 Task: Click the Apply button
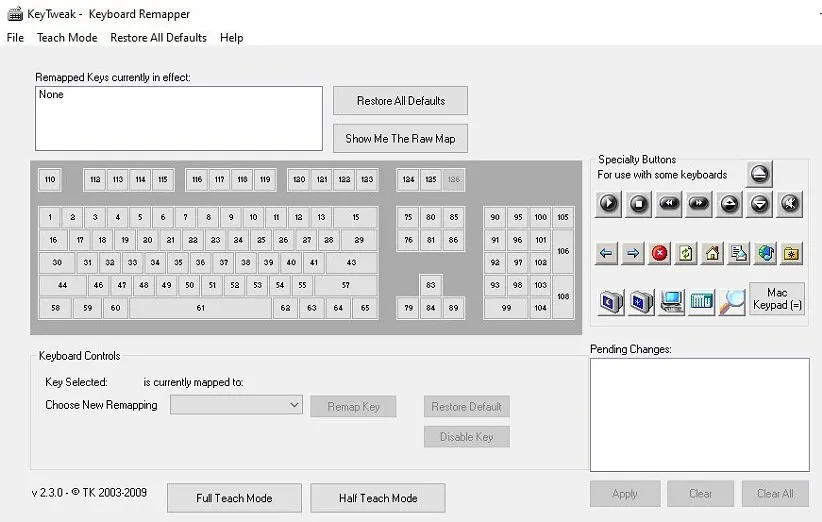click(625, 494)
